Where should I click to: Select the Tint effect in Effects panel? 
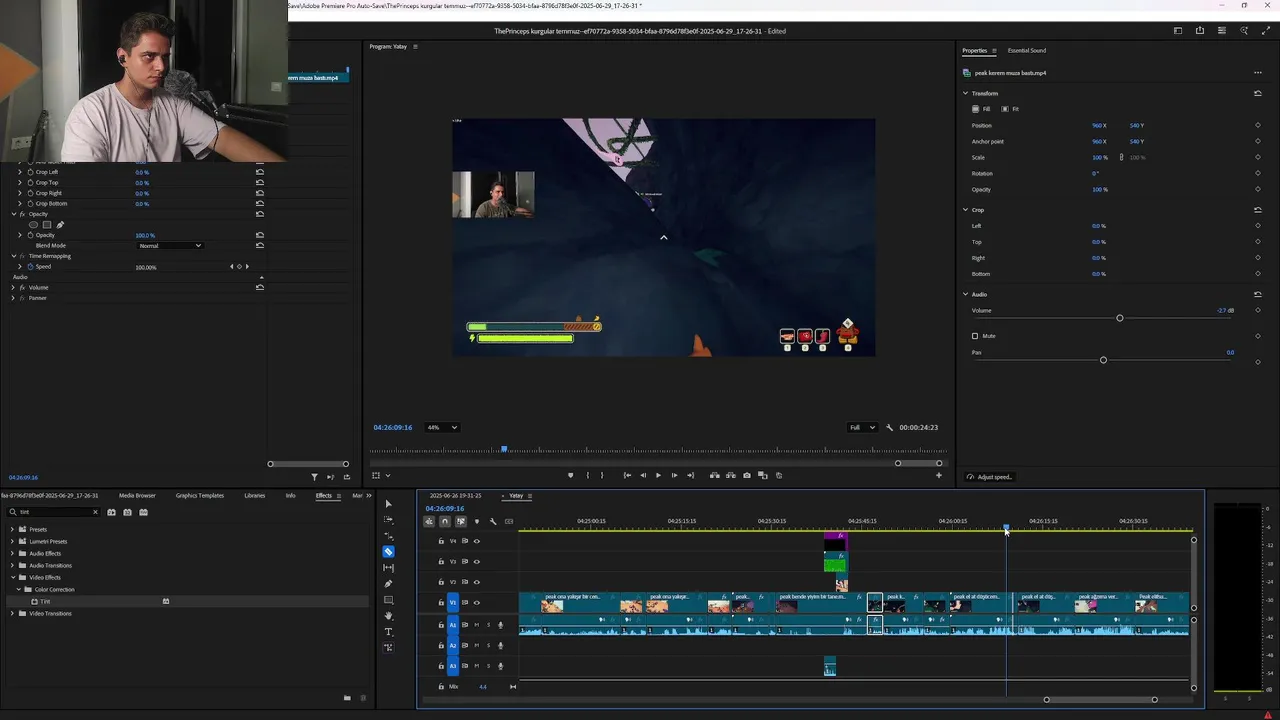click(x=45, y=601)
